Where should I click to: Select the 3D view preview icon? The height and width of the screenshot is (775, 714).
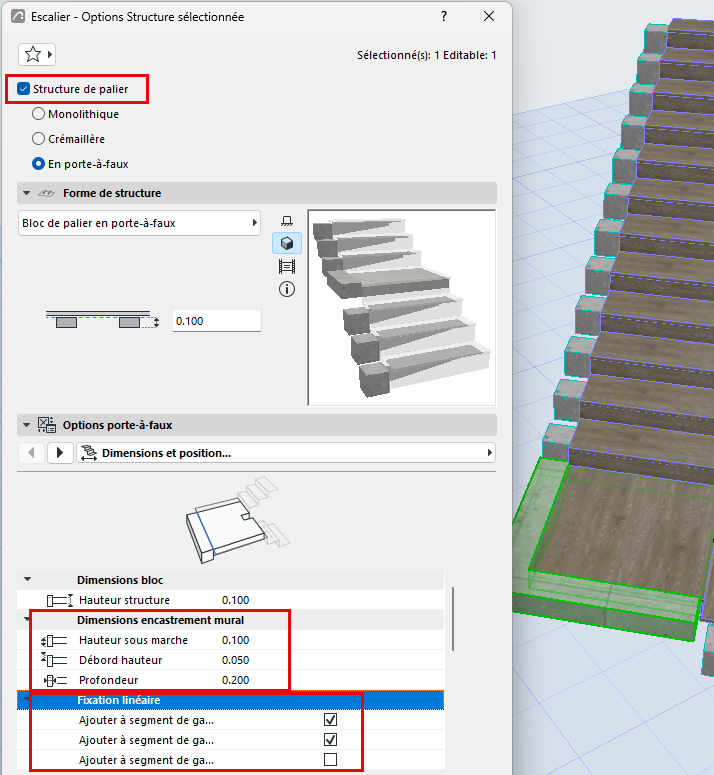coord(287,243)
